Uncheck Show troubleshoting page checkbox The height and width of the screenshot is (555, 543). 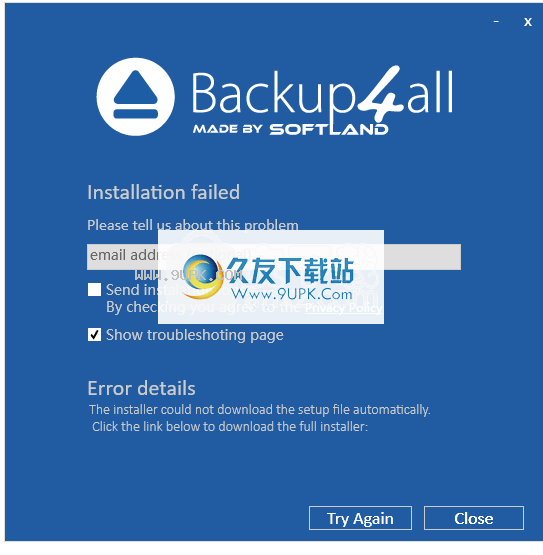point(94,334)
